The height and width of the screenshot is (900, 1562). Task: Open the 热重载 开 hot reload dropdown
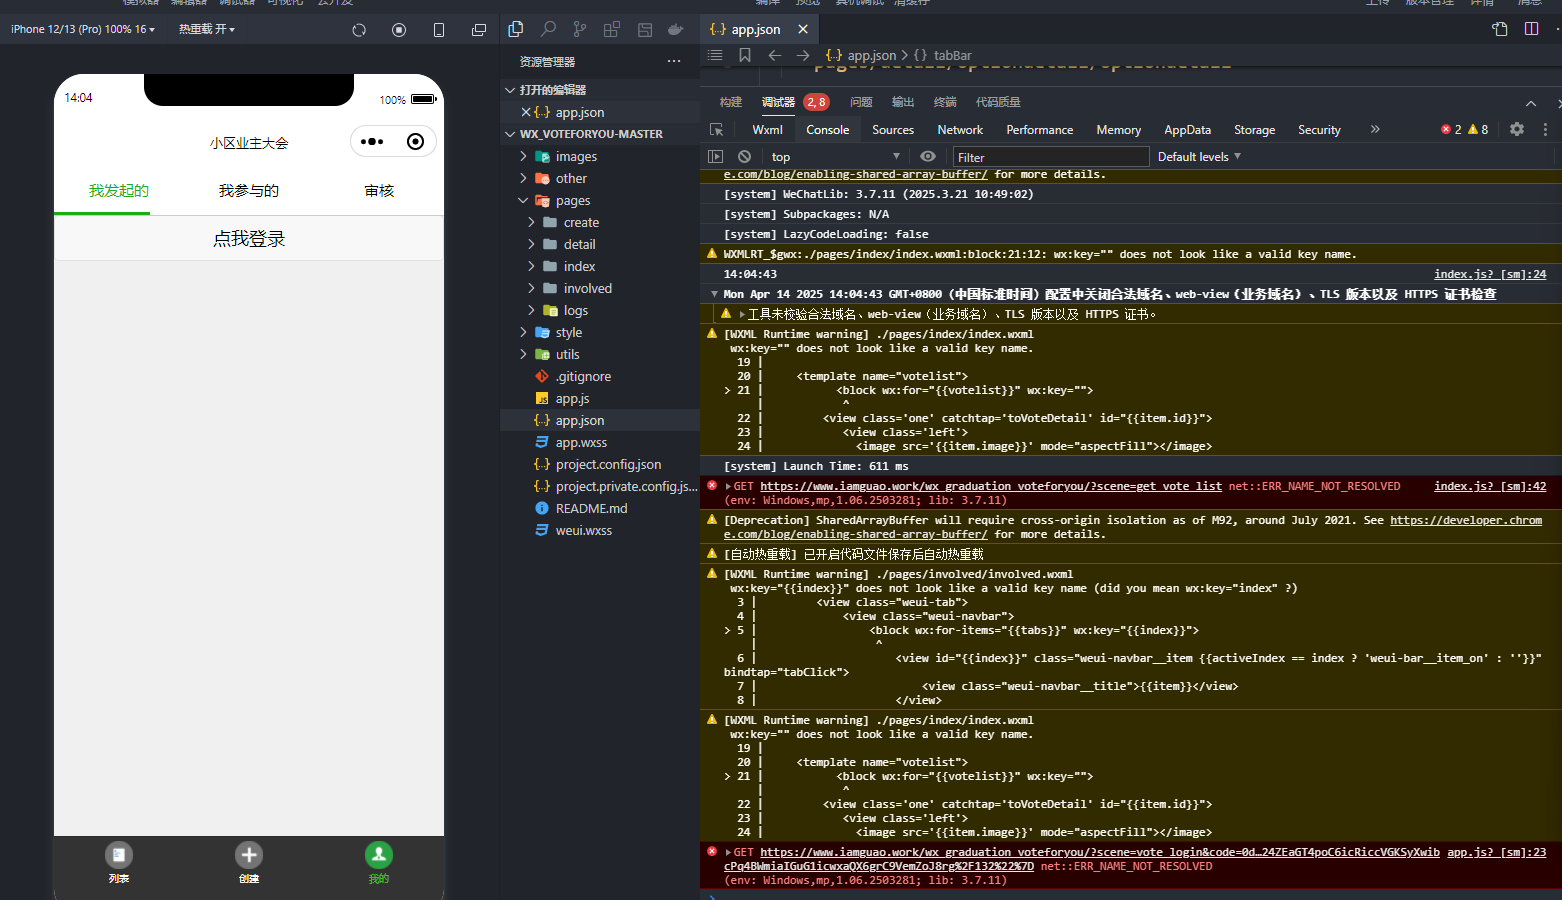207,29
